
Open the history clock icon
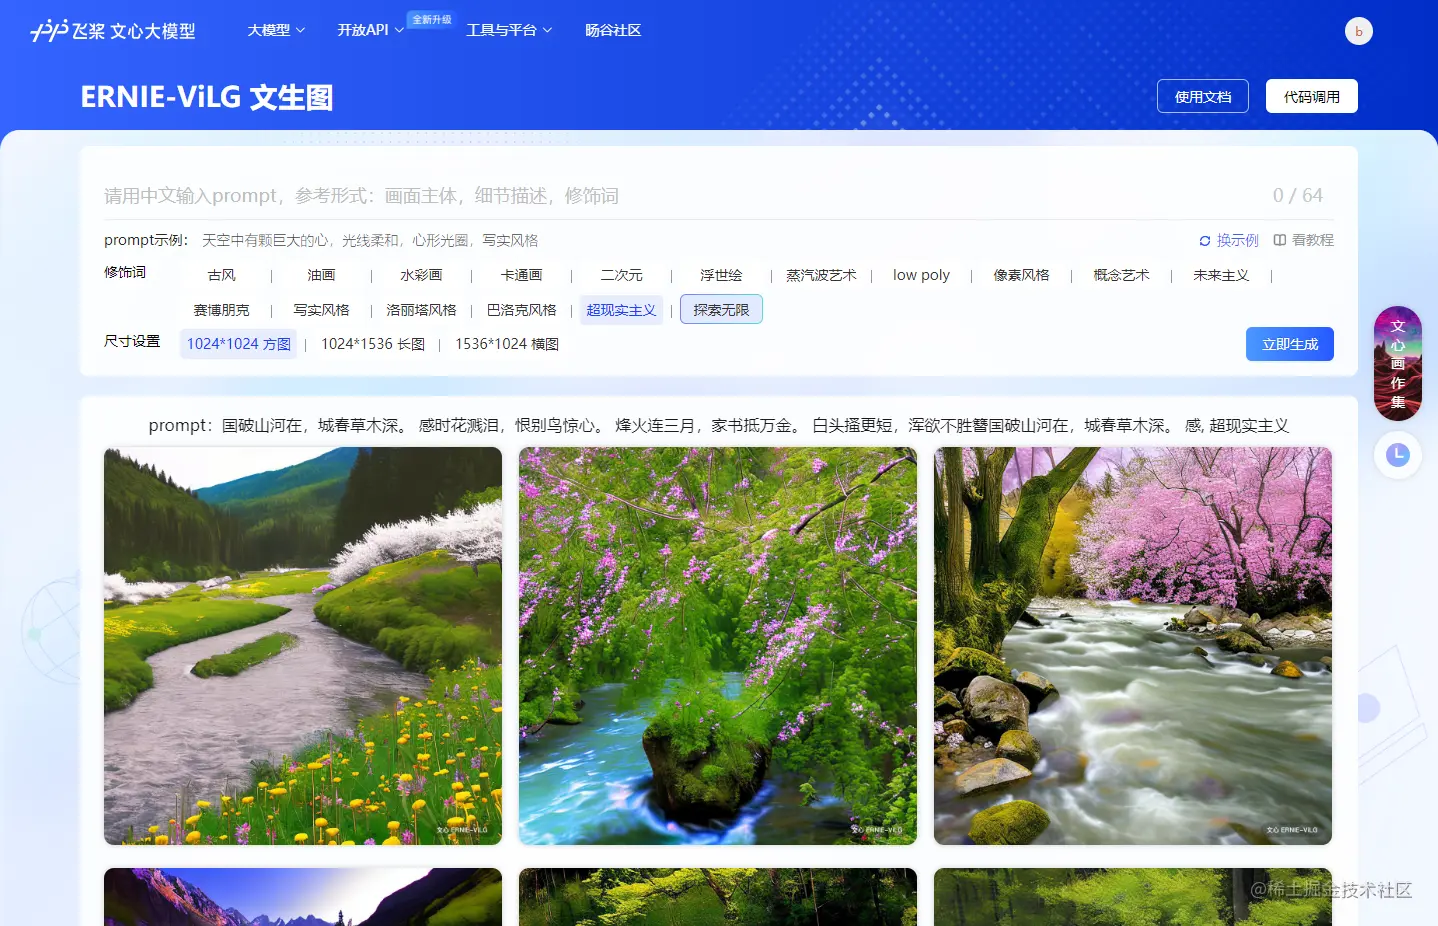click(1397, 455)
